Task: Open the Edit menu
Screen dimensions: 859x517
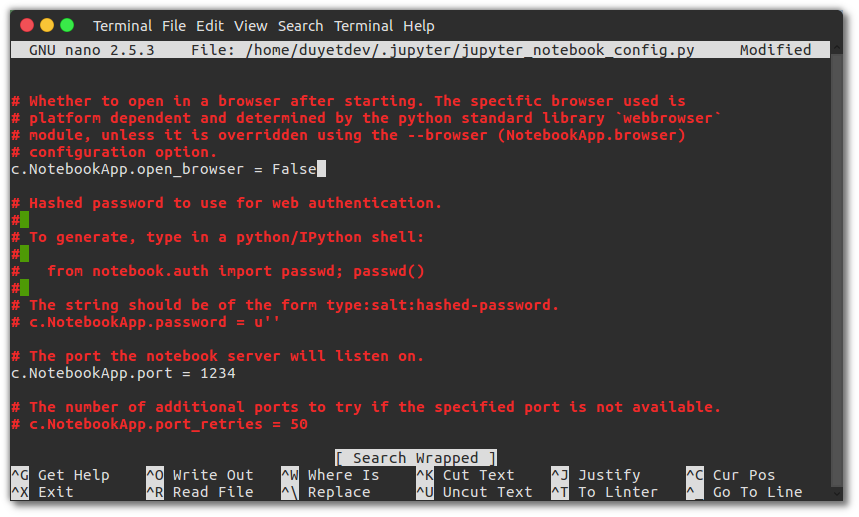Action: coord(210,26)
